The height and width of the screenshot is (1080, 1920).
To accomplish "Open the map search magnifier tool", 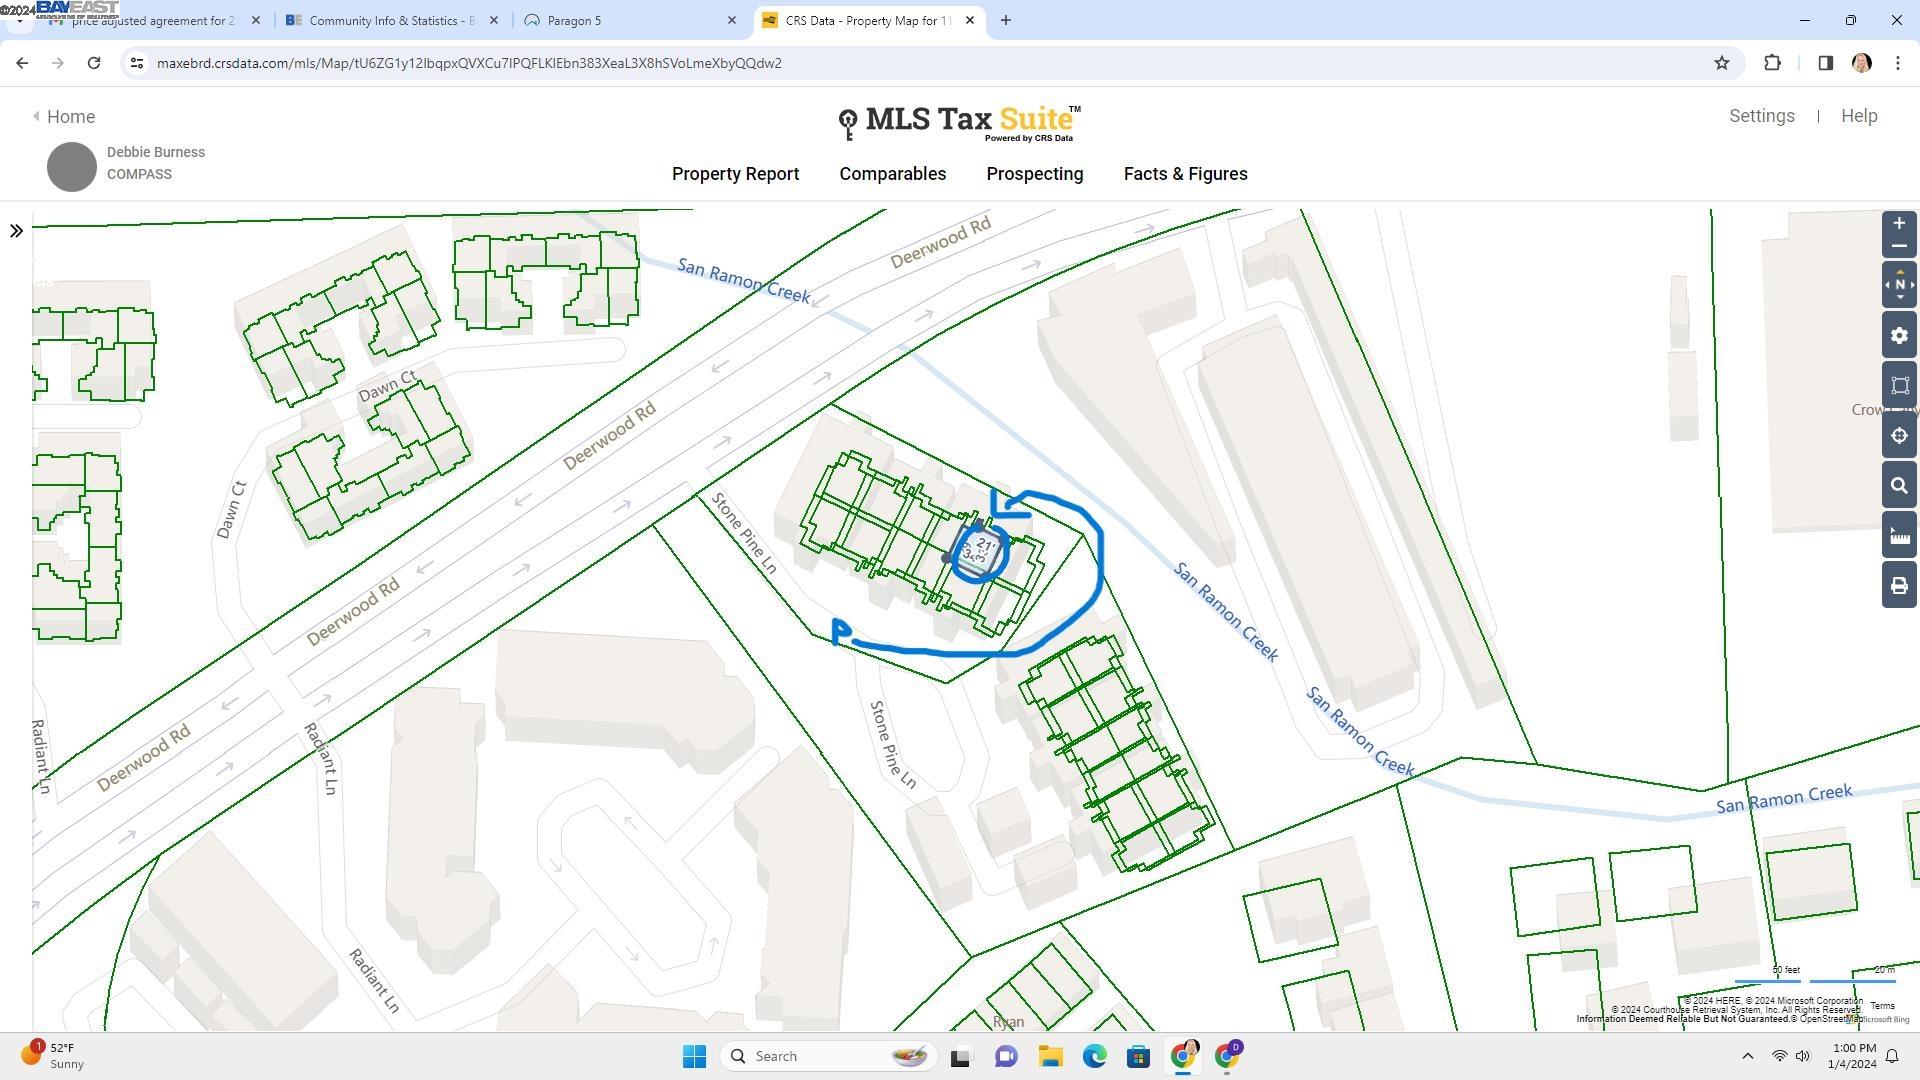I will [1899, 486].
